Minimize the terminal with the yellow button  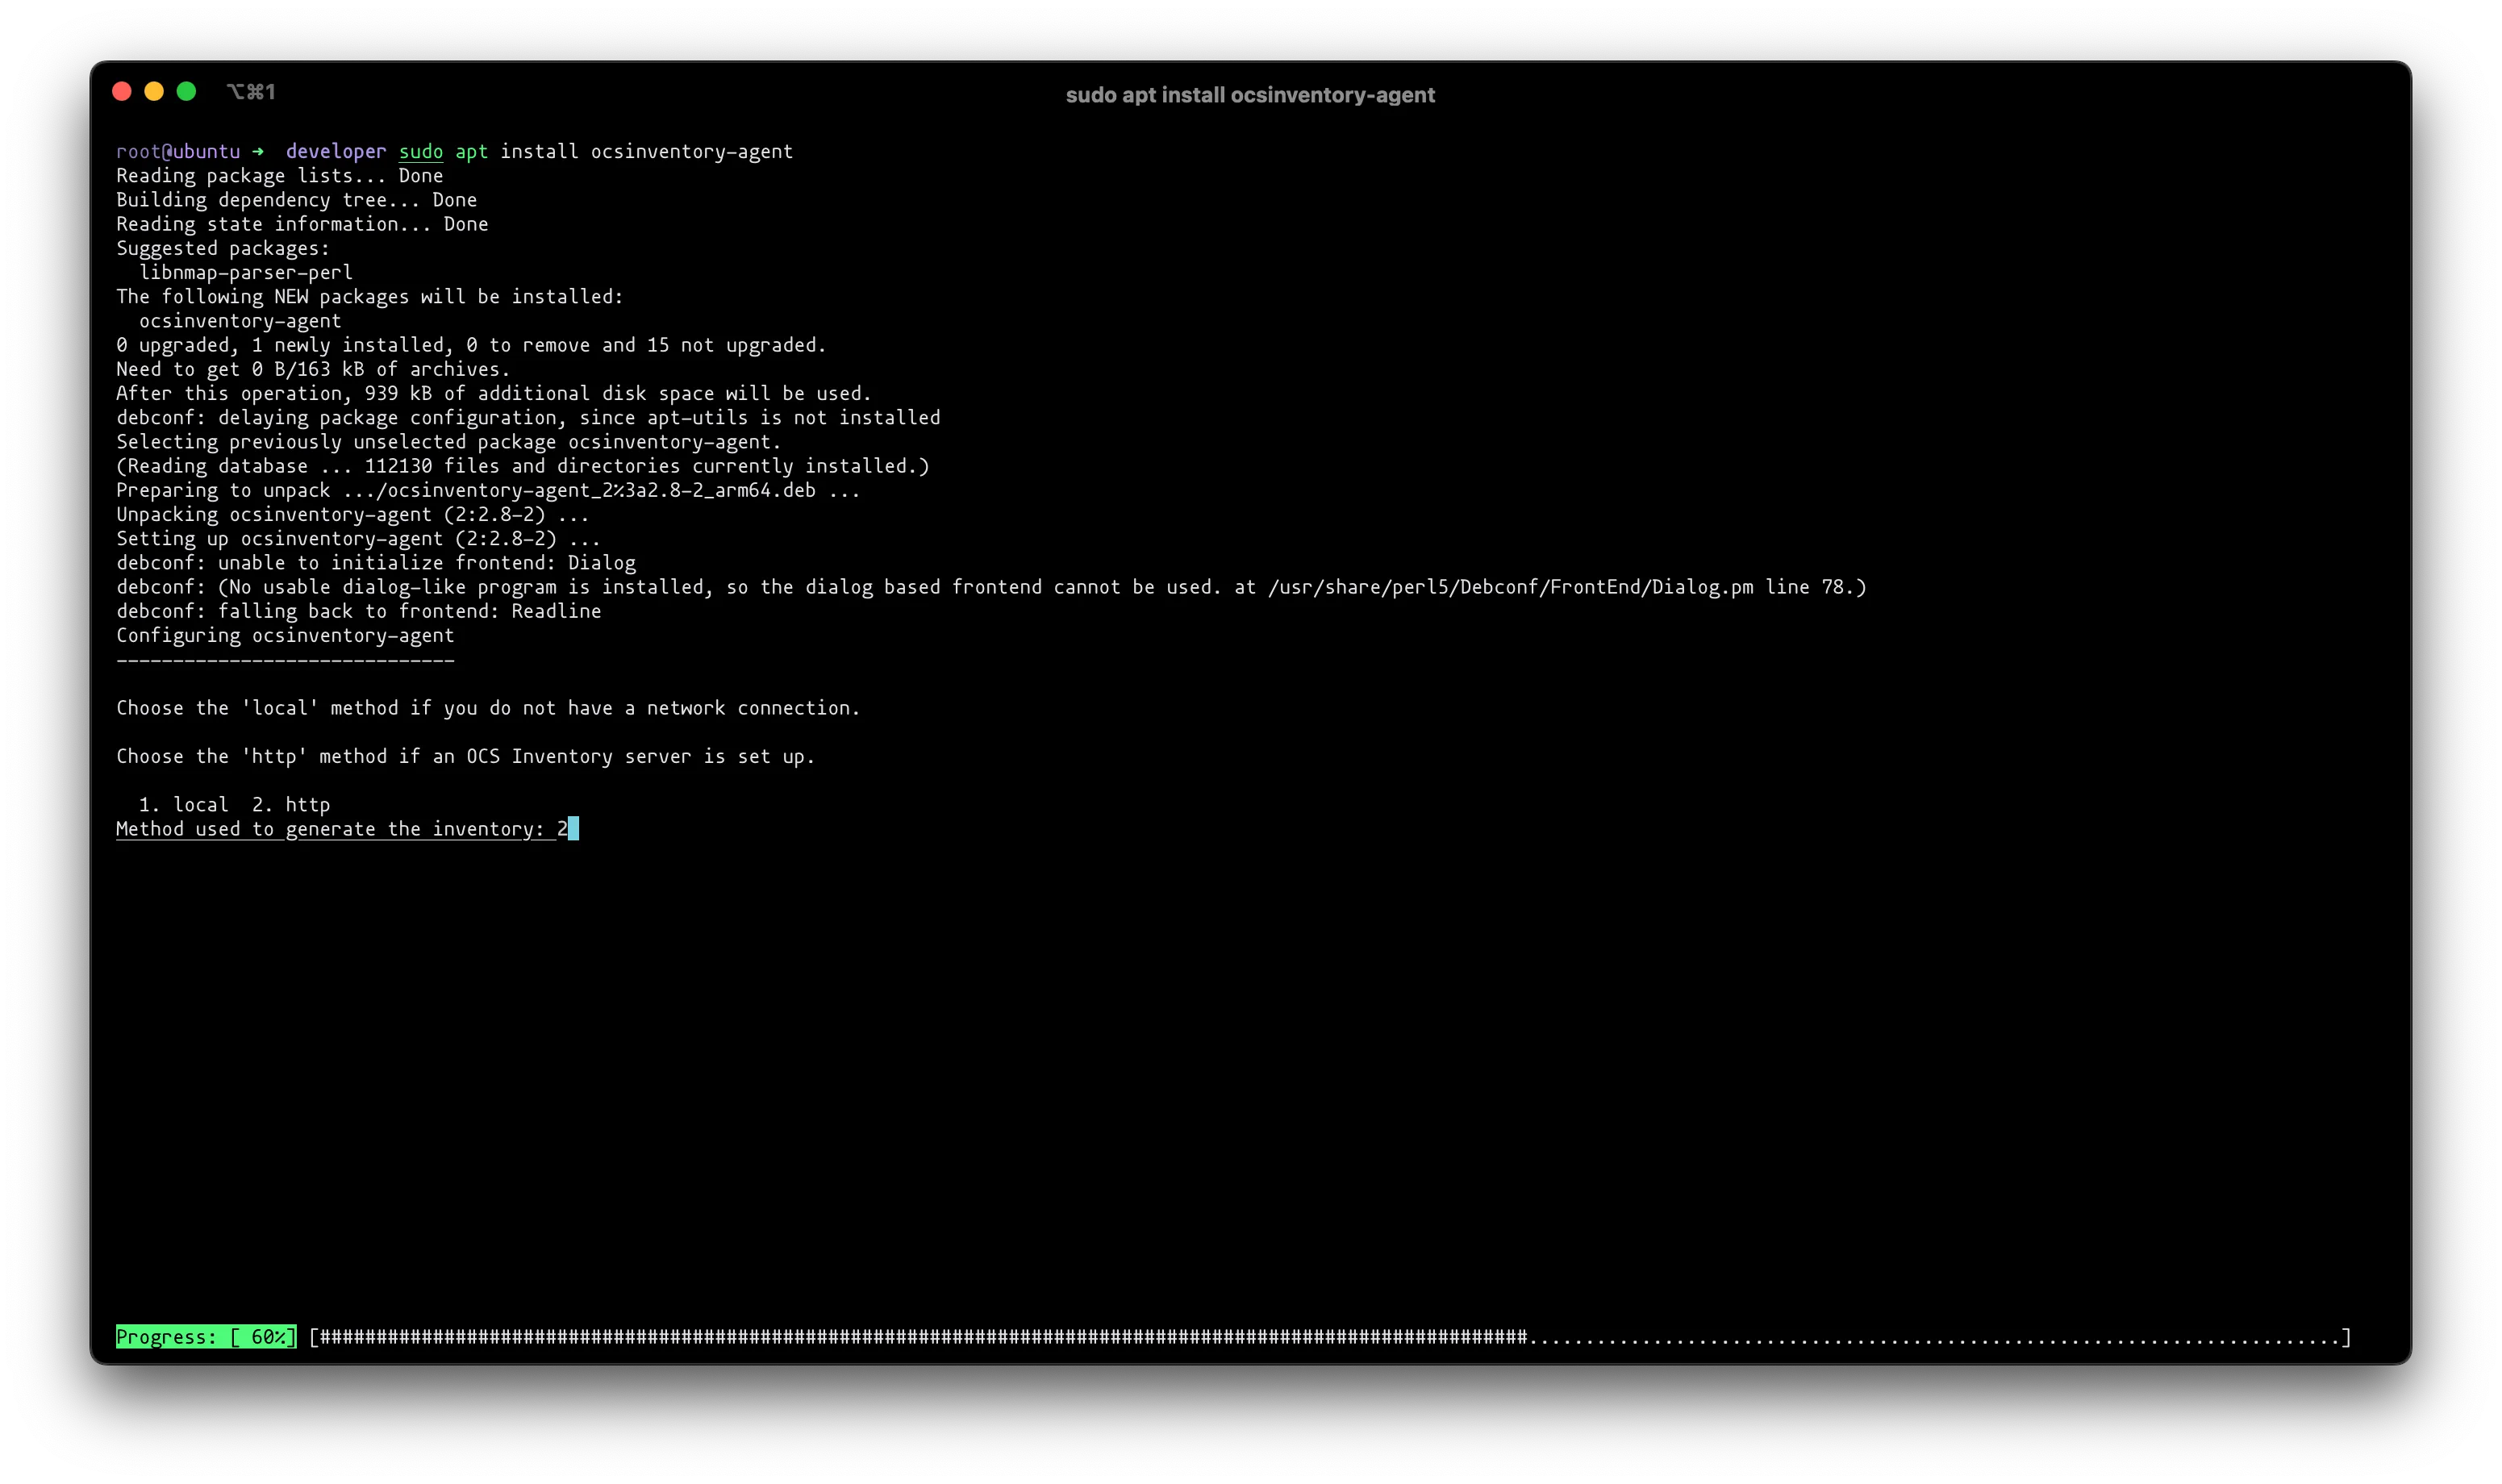(x=154, y=92)
